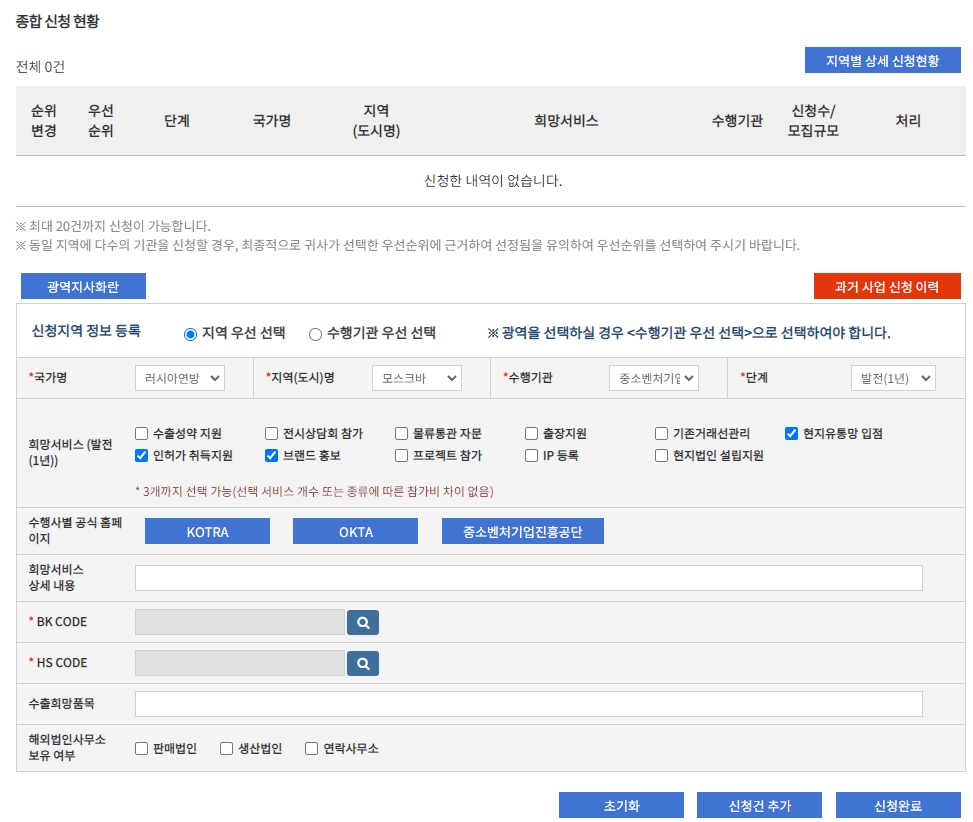Check the 전시상담회 참가 checkbox
Image resolution: width=973 pixels, height=822 pixels.
click(269, 432)
